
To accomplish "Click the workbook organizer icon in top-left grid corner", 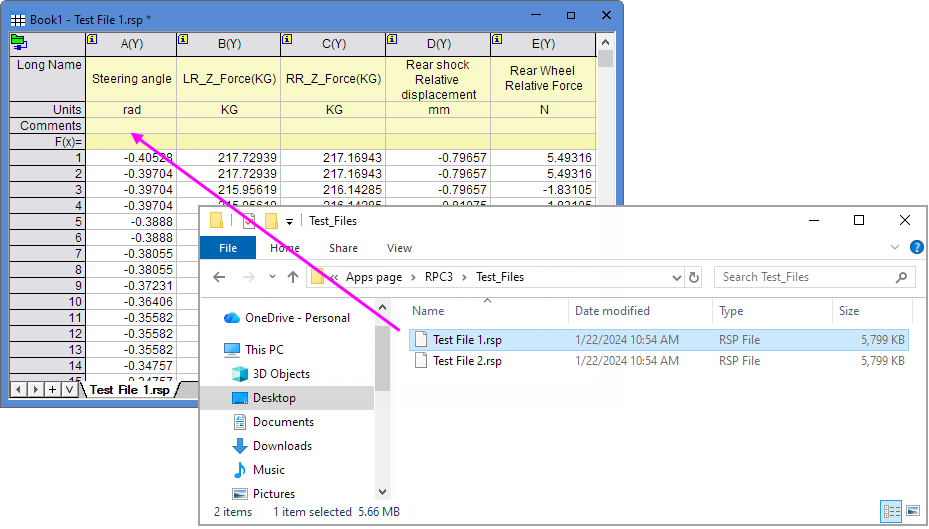I will [x=18, y=42].
